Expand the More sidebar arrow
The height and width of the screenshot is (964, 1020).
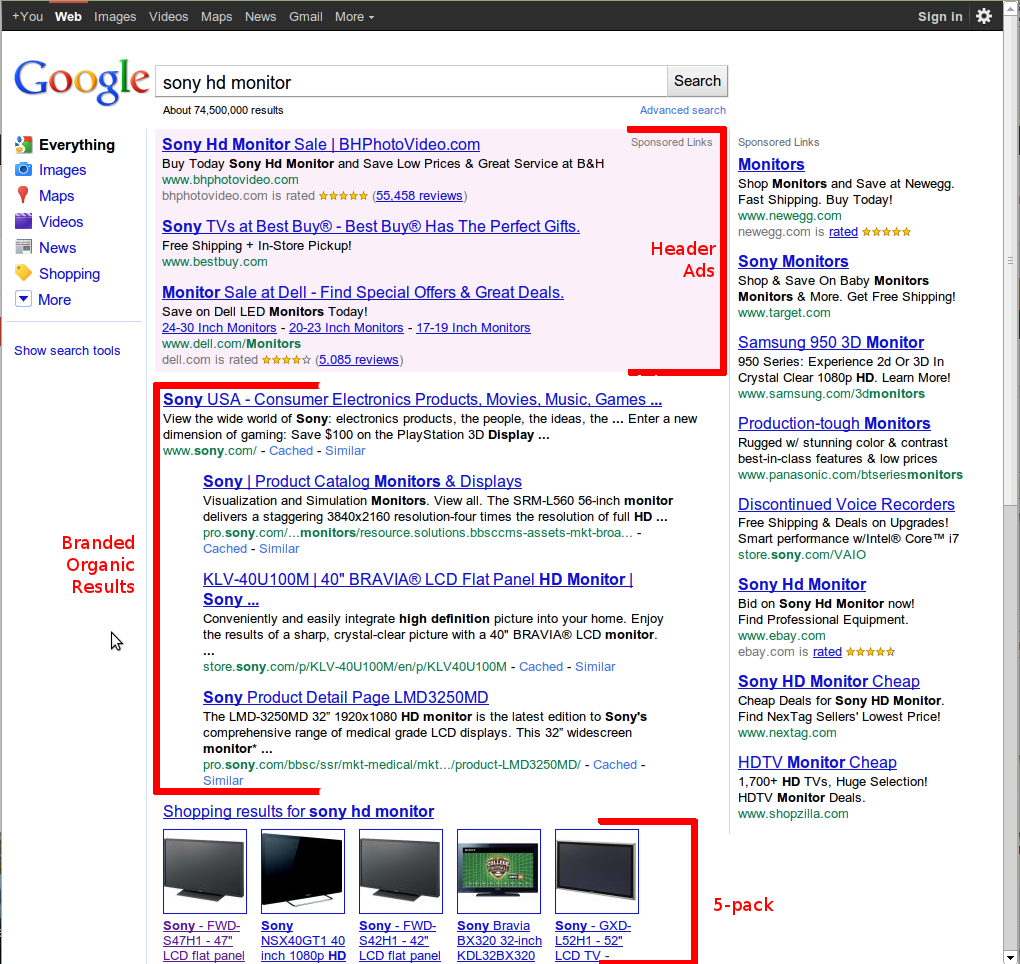coord(23,300)
